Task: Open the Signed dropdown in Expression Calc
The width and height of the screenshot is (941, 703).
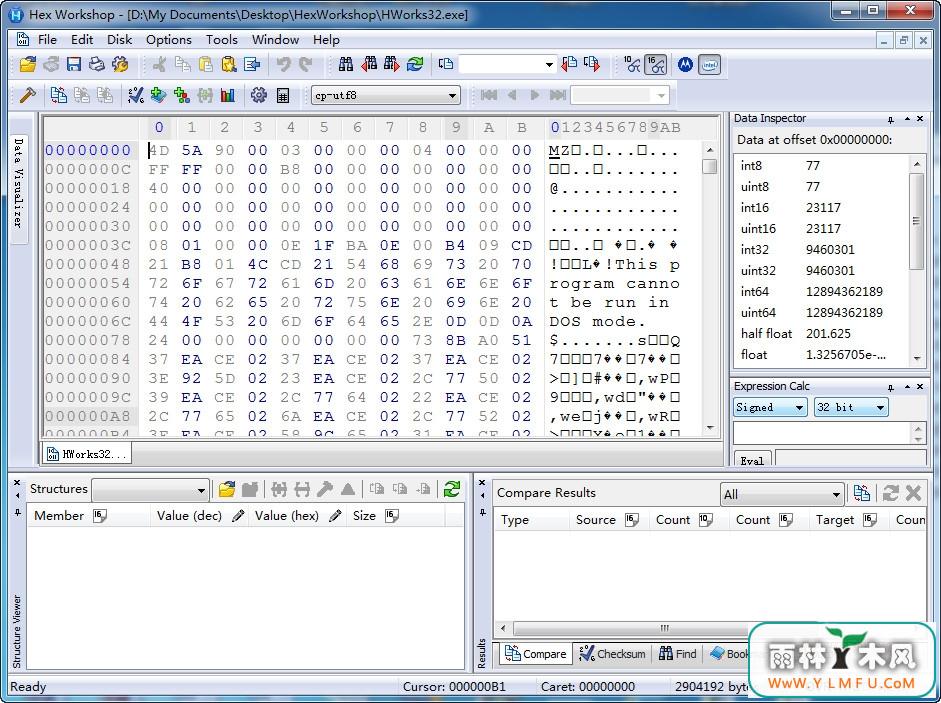Action: pyautogui.click(x=799, y=408)
